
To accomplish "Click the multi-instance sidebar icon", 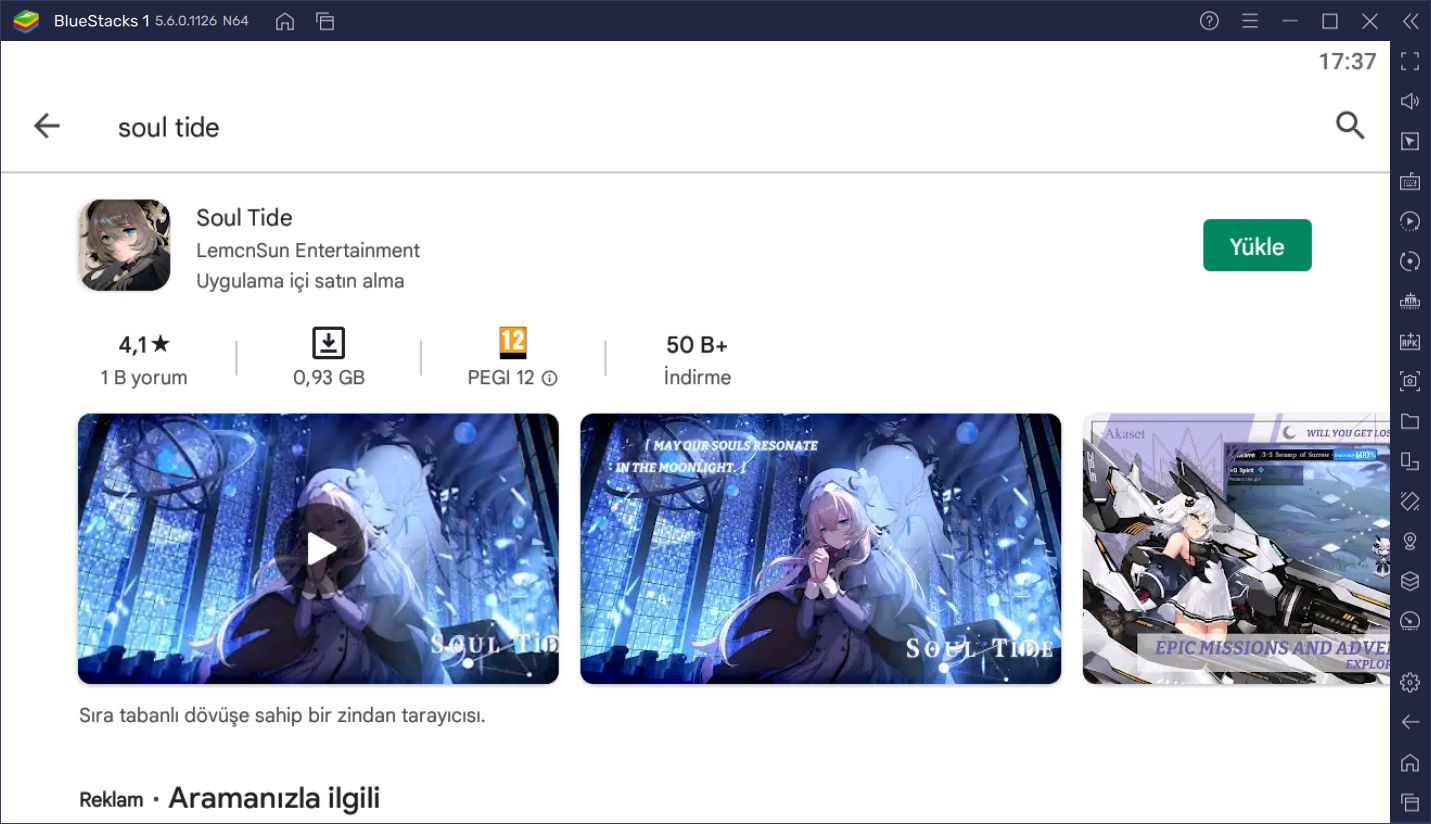I will [1410, 461].
